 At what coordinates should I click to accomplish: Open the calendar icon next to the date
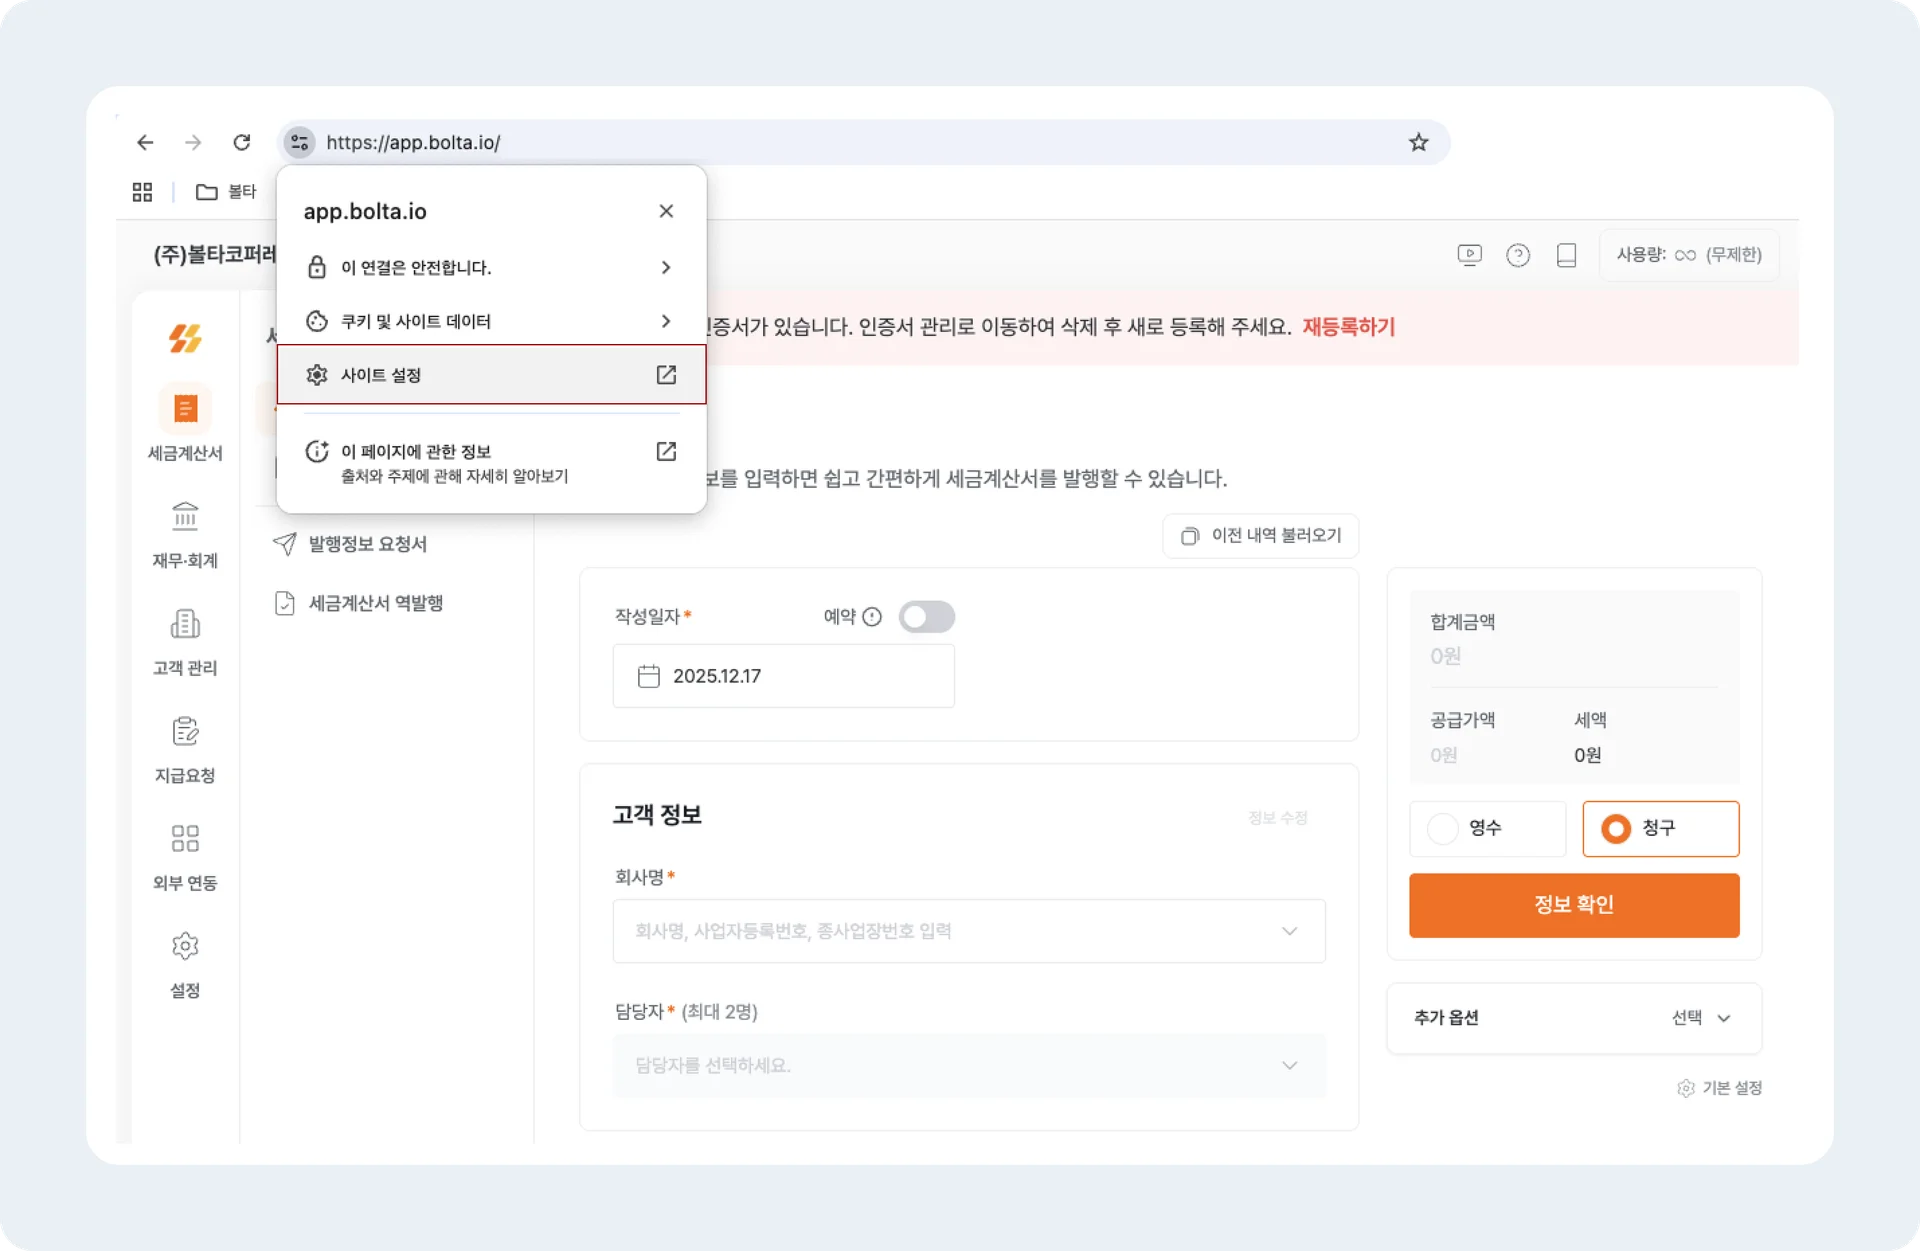tap(648, 675)
